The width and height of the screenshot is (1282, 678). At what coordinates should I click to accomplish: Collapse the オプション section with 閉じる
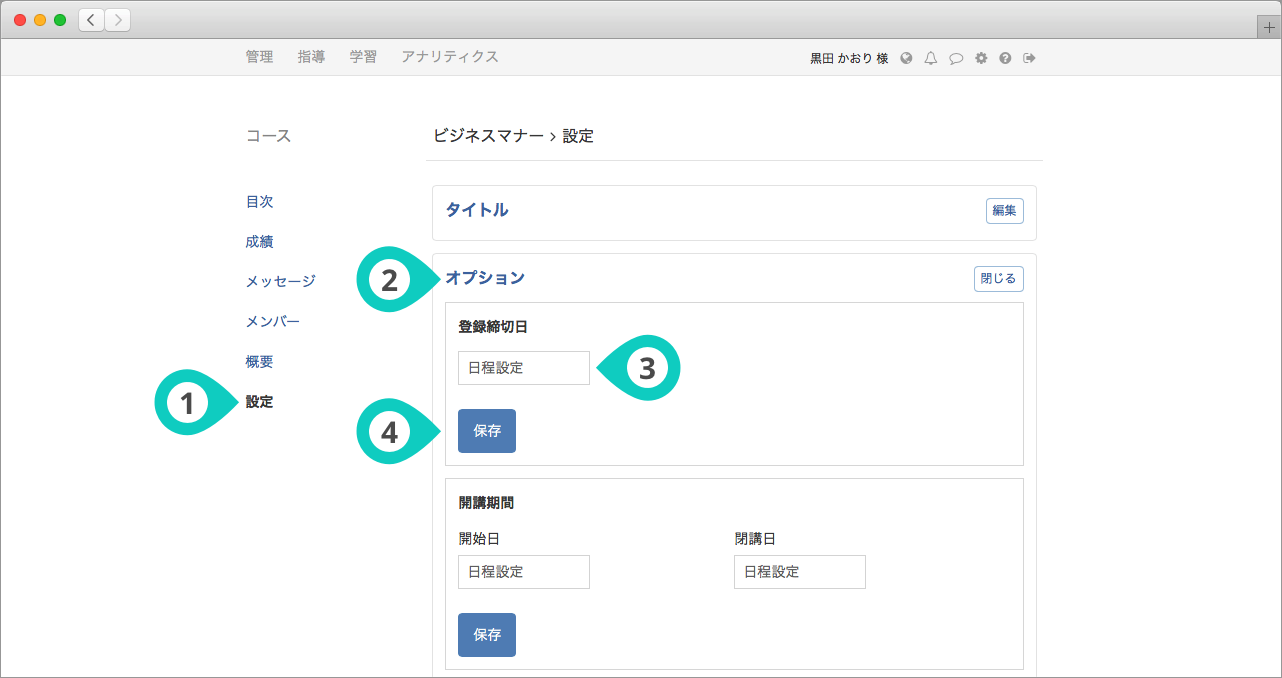tap(998, 279)
